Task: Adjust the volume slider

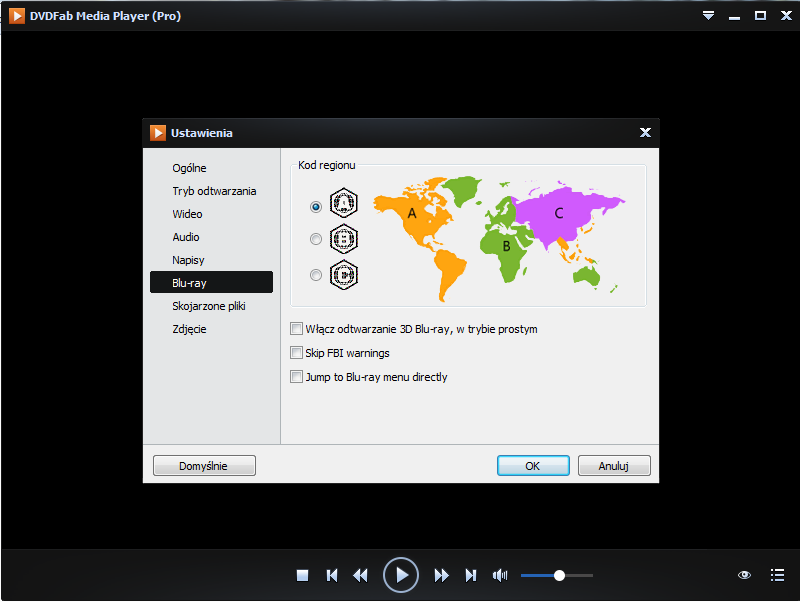Action: [x=557, y=575]
